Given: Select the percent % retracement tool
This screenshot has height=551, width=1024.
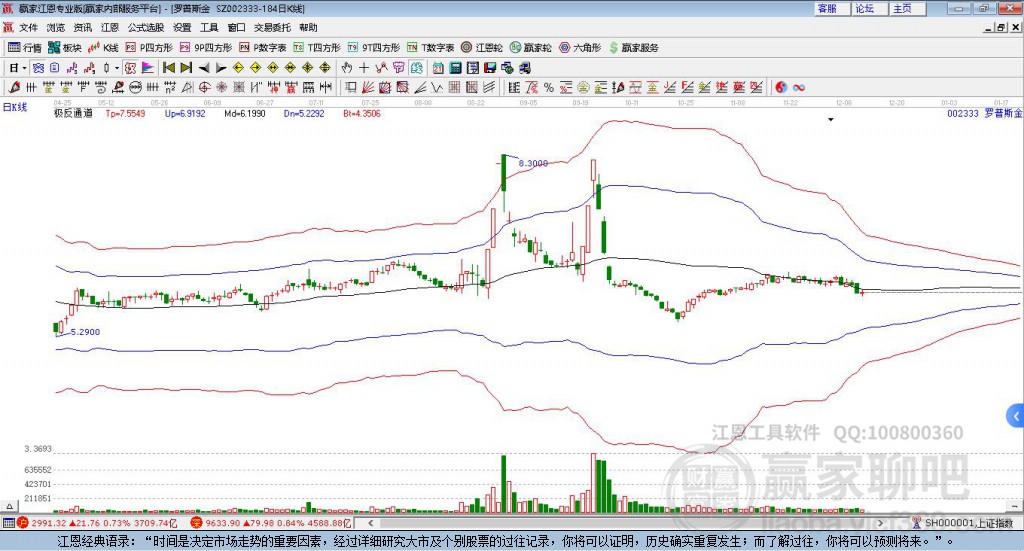Looking at the screenshot, I should 549,87.
